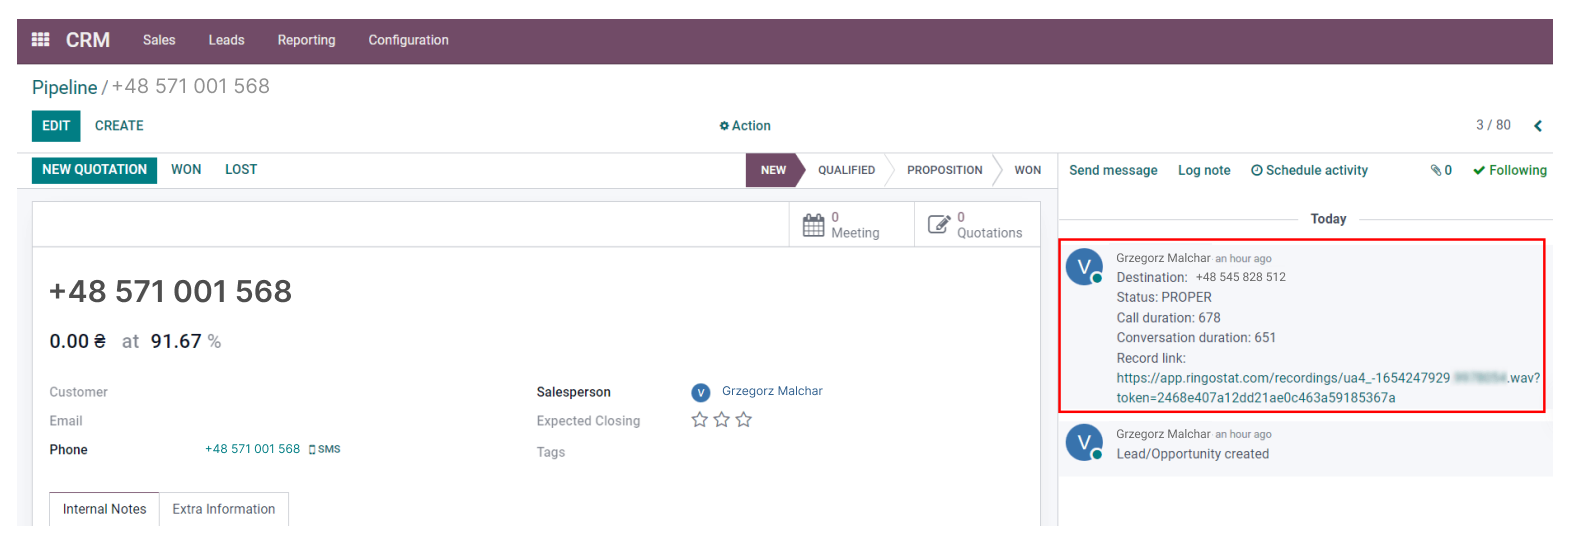Click Log note in chatter

click(1204, 171)
